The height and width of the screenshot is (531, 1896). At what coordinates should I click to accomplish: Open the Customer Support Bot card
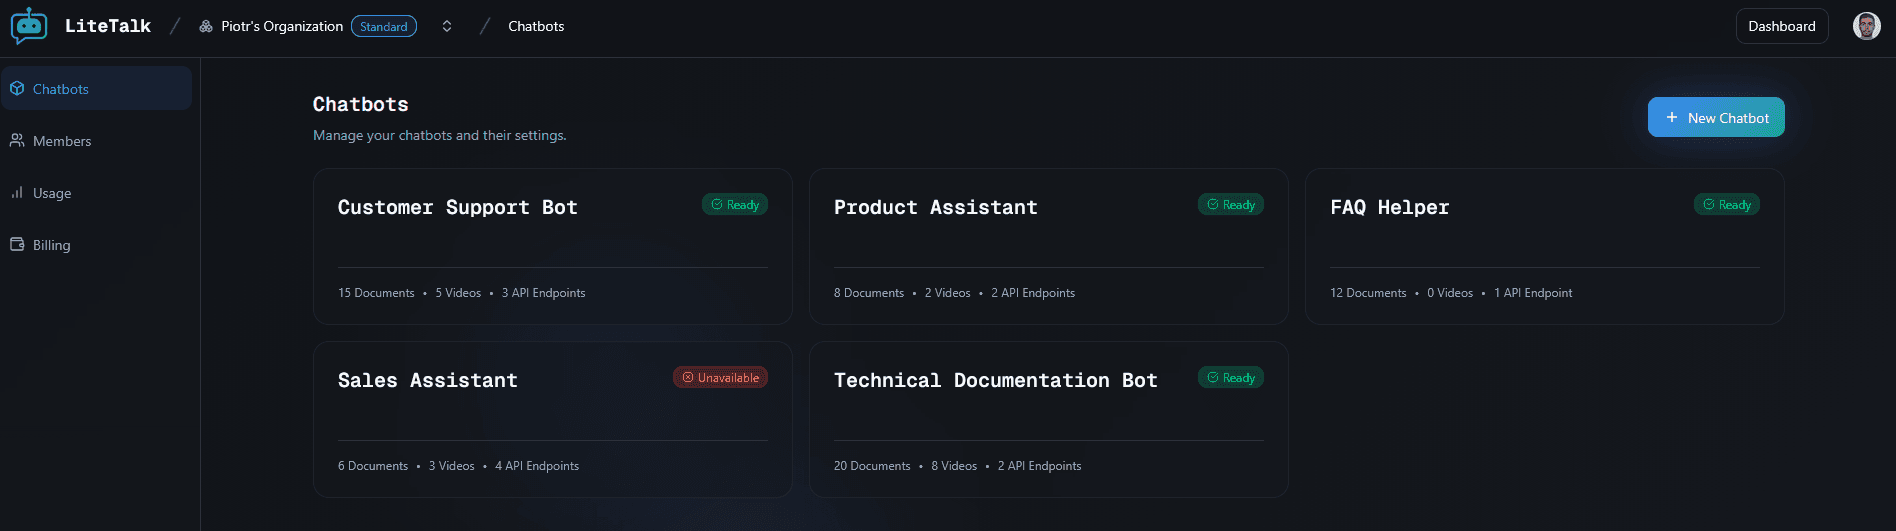point(553,246)
